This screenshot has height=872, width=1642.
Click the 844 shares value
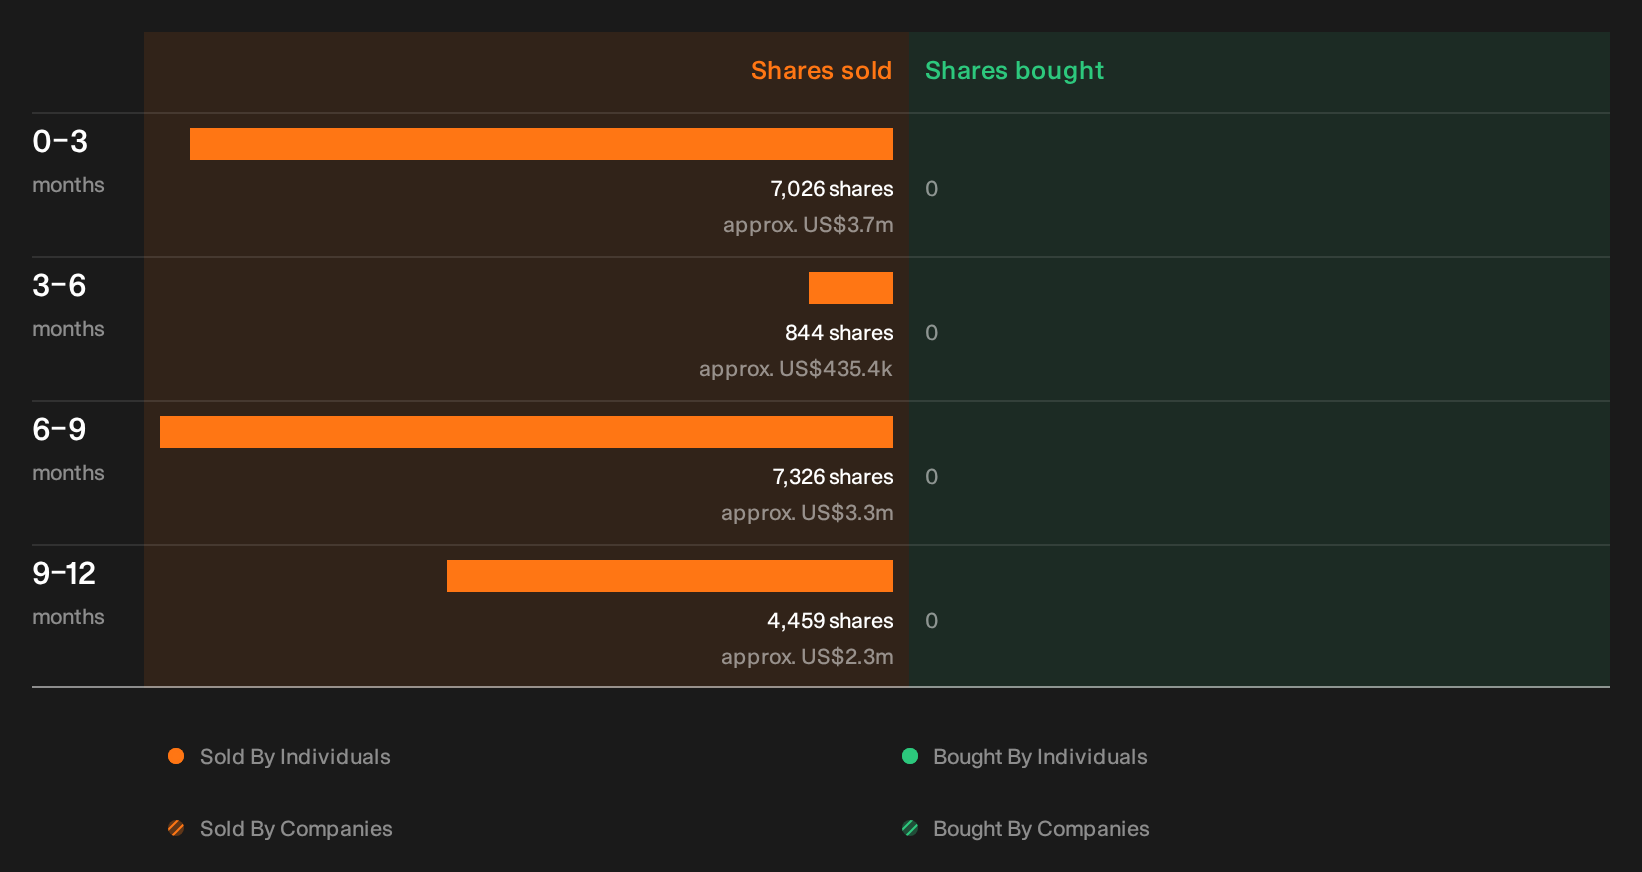839,333
